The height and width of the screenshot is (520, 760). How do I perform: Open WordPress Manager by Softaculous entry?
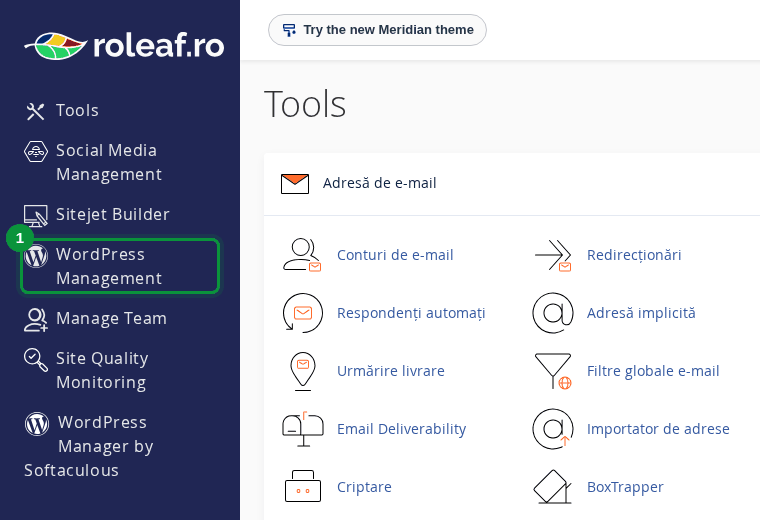coord(89,446)
